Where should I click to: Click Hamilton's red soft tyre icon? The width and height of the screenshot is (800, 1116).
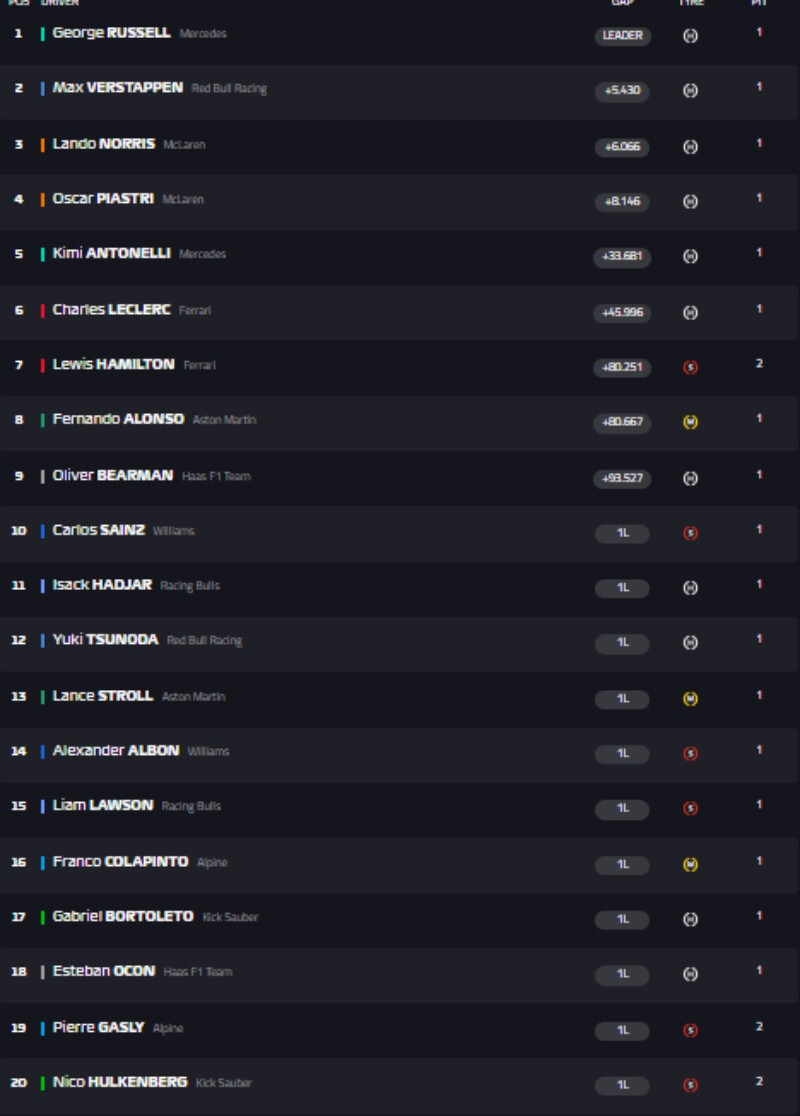click(690, 367)
